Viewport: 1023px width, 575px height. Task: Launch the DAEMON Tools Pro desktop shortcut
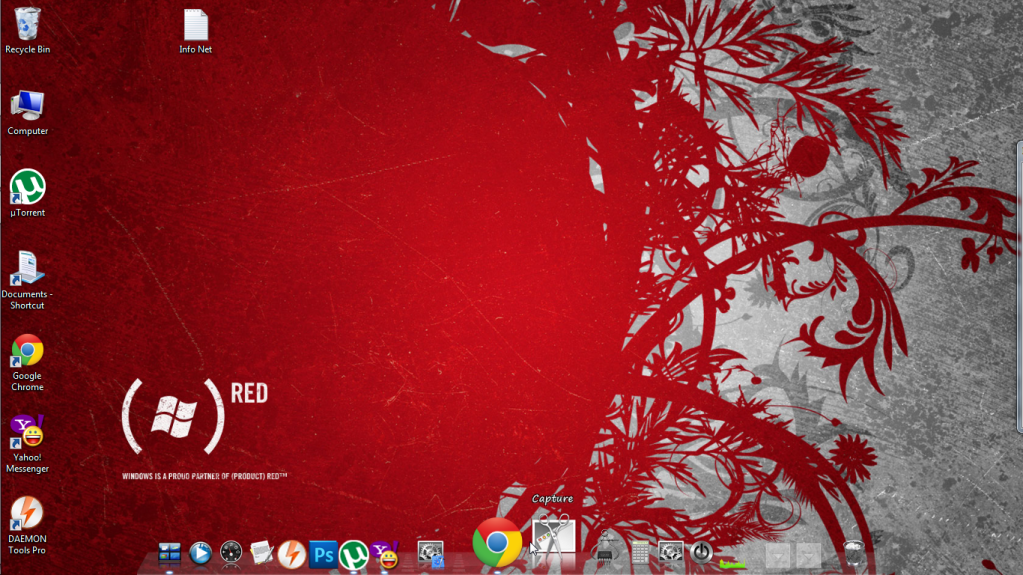27,525
